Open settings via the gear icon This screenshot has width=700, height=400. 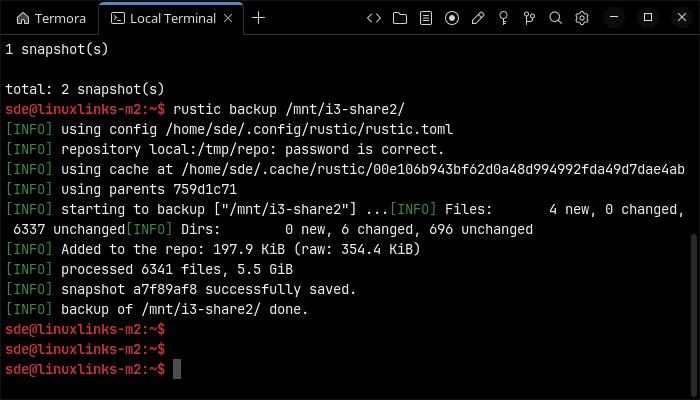(582, 18)
